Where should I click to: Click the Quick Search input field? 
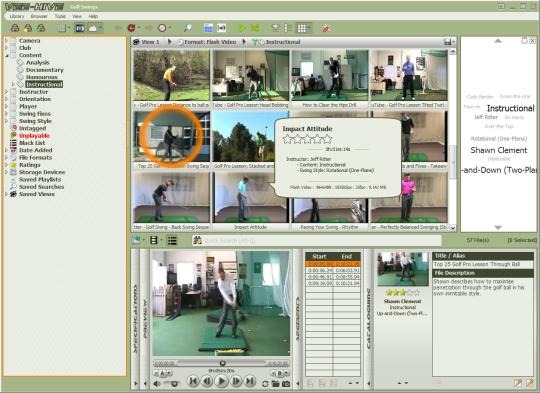click(321, 240)
